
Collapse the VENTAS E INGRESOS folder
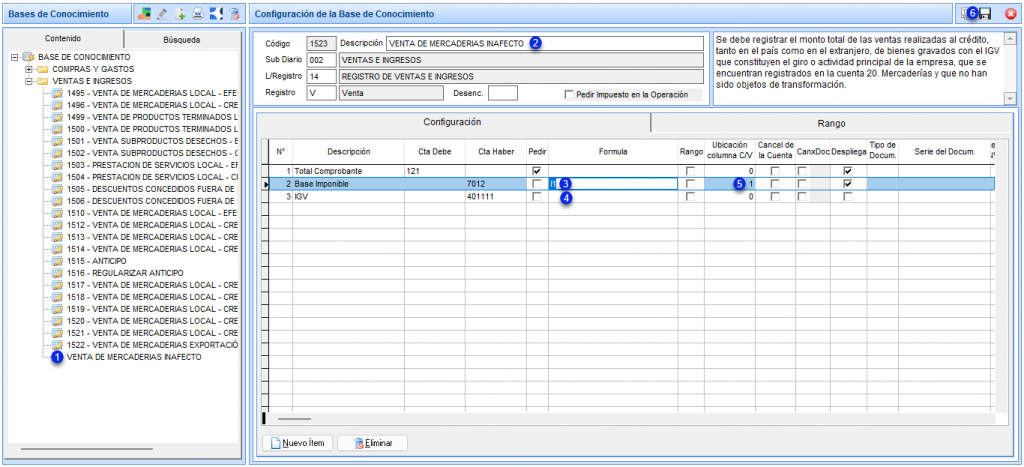[28, 81]
